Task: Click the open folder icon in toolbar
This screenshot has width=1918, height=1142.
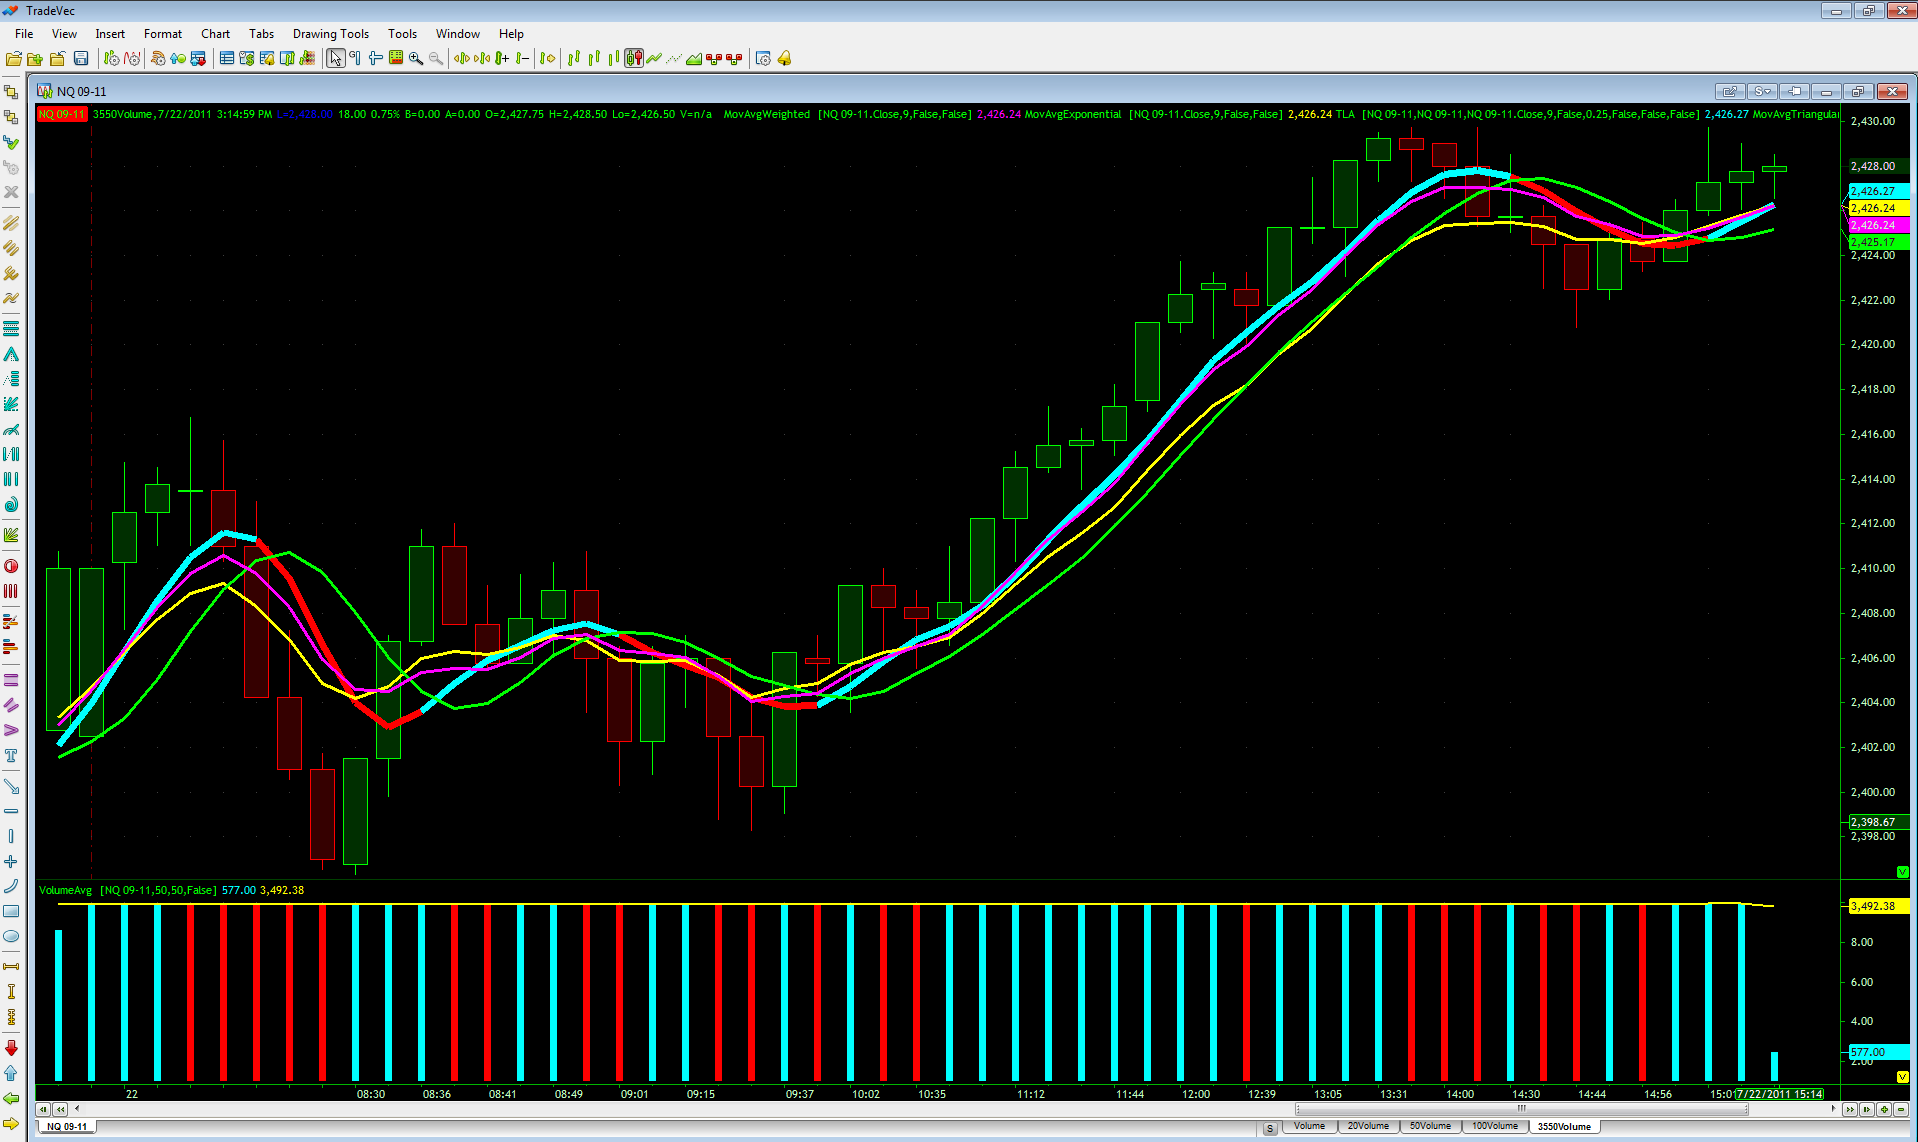Action: (14, 59)
